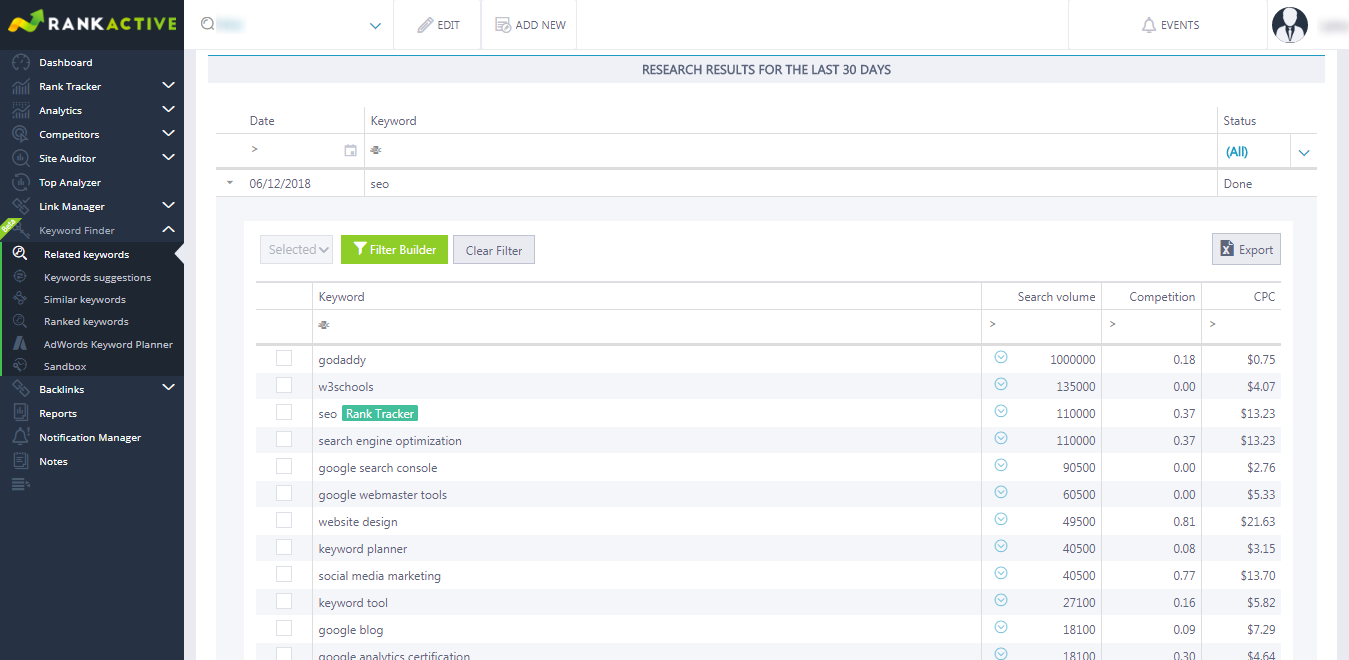Image resolution: width=1349 pixels, height=660 pixels.
Task: Click the Analytics sidebar icon
Action: (20, 110)
